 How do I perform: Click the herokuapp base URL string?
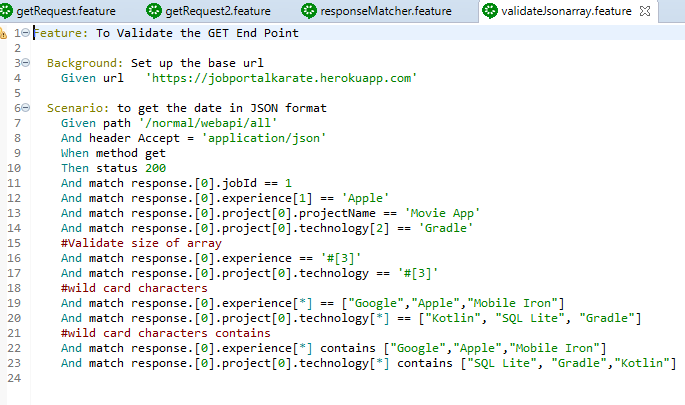[281, 78]
